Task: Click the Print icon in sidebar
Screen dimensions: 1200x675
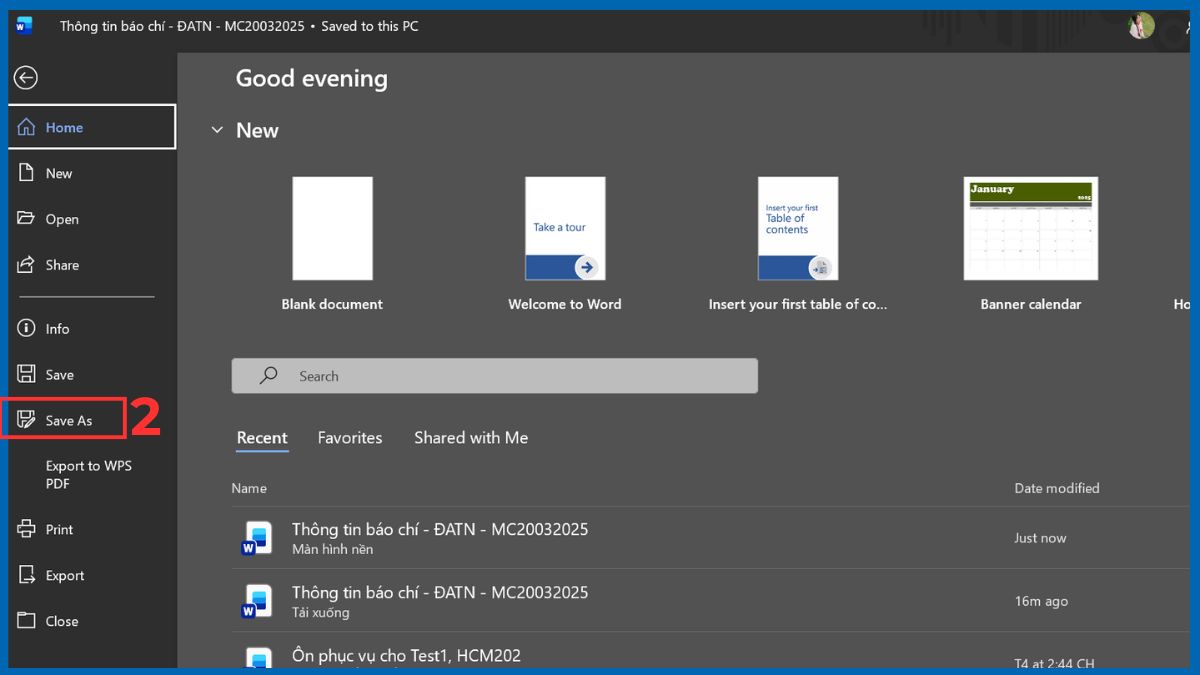Action: [x=27, y=530]
